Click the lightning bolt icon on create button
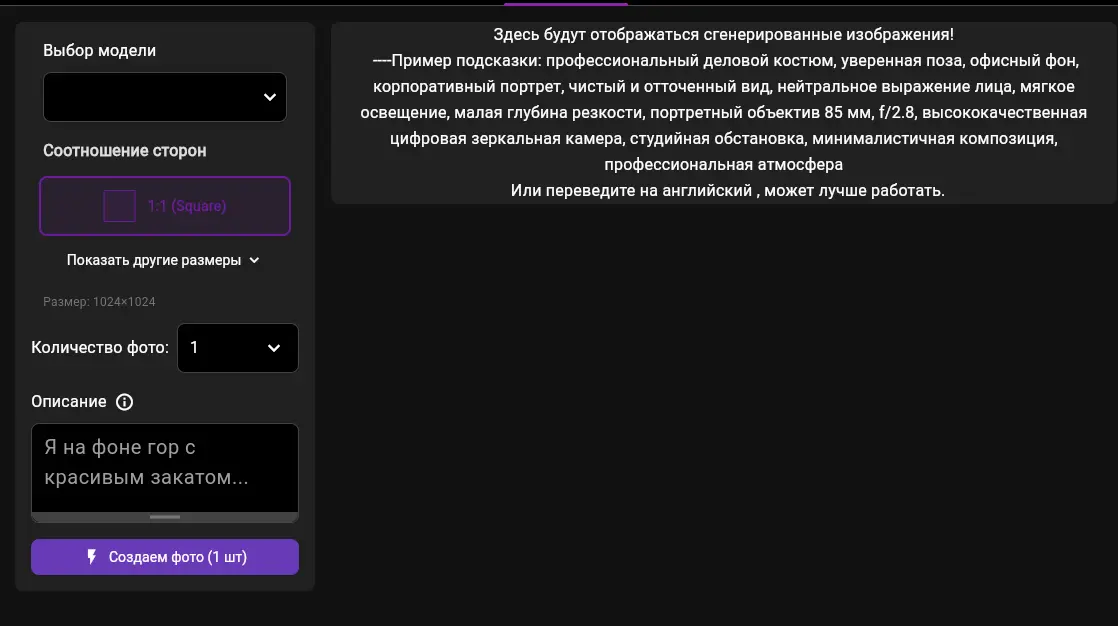This screenshot has width=1118, height=626. tap(92, 557)
